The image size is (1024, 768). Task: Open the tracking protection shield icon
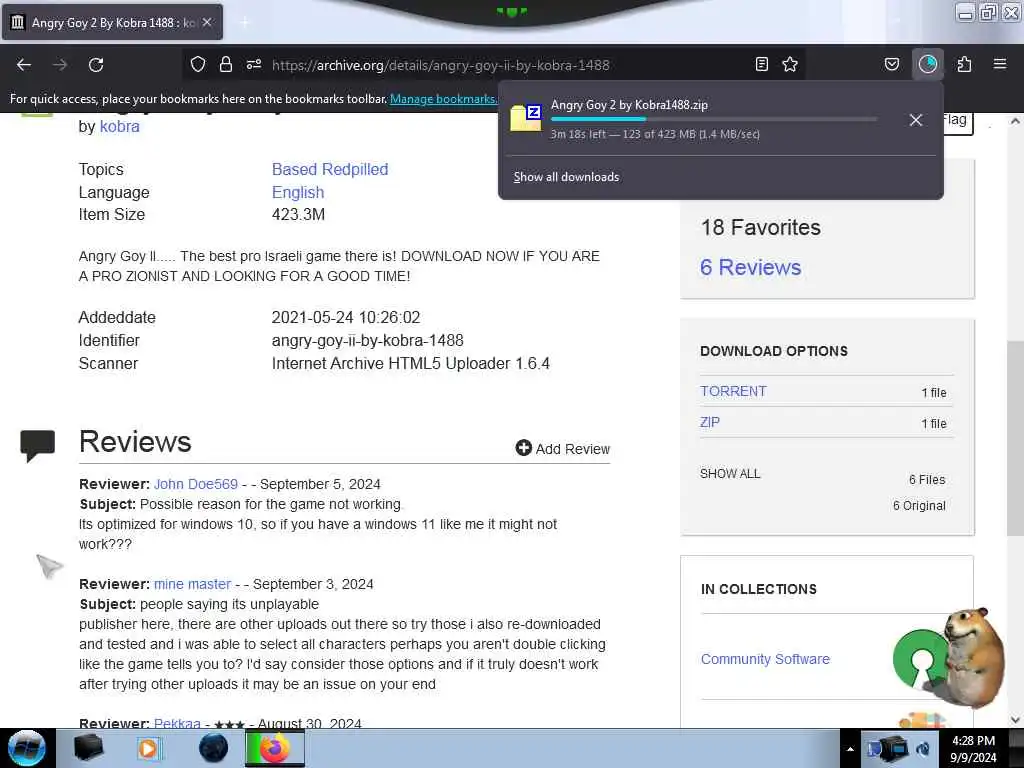[198, 64]
